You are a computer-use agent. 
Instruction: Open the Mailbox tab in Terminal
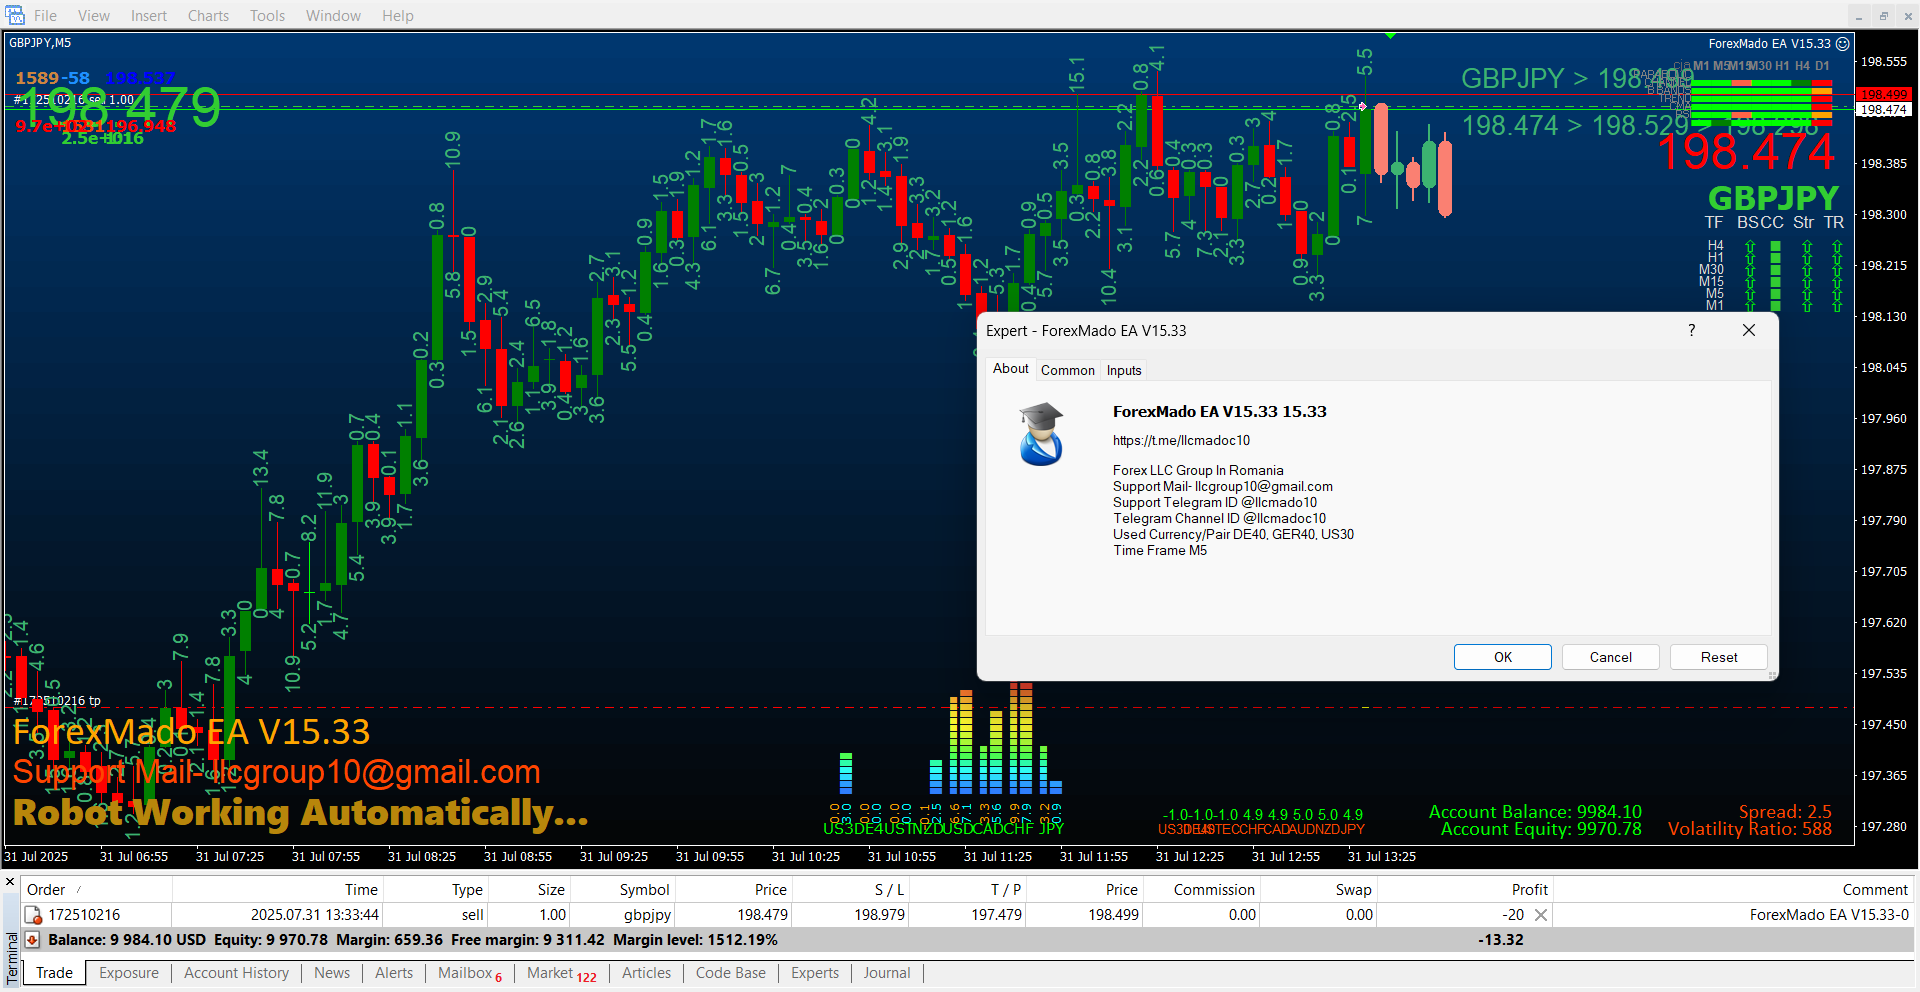(x=465, y=973)
